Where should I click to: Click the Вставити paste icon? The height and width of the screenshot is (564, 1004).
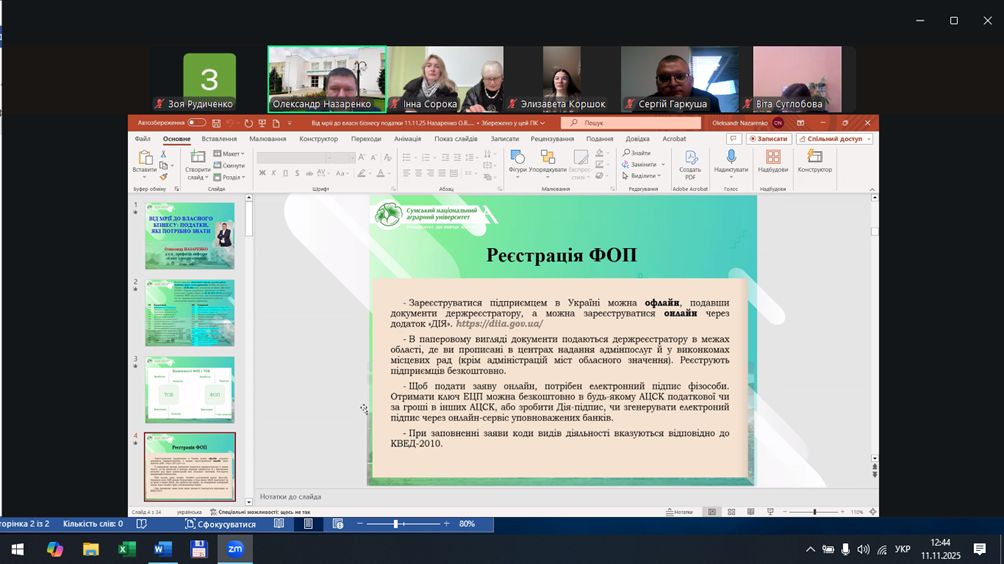tap(145, 160)
